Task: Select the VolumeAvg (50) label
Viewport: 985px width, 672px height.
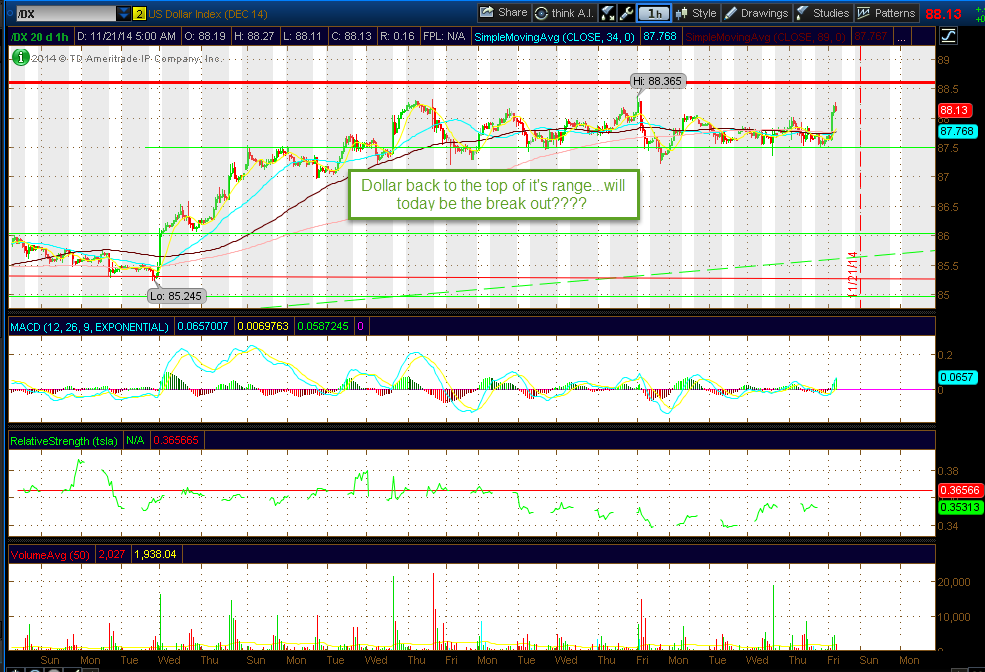Action: [50, 555]
